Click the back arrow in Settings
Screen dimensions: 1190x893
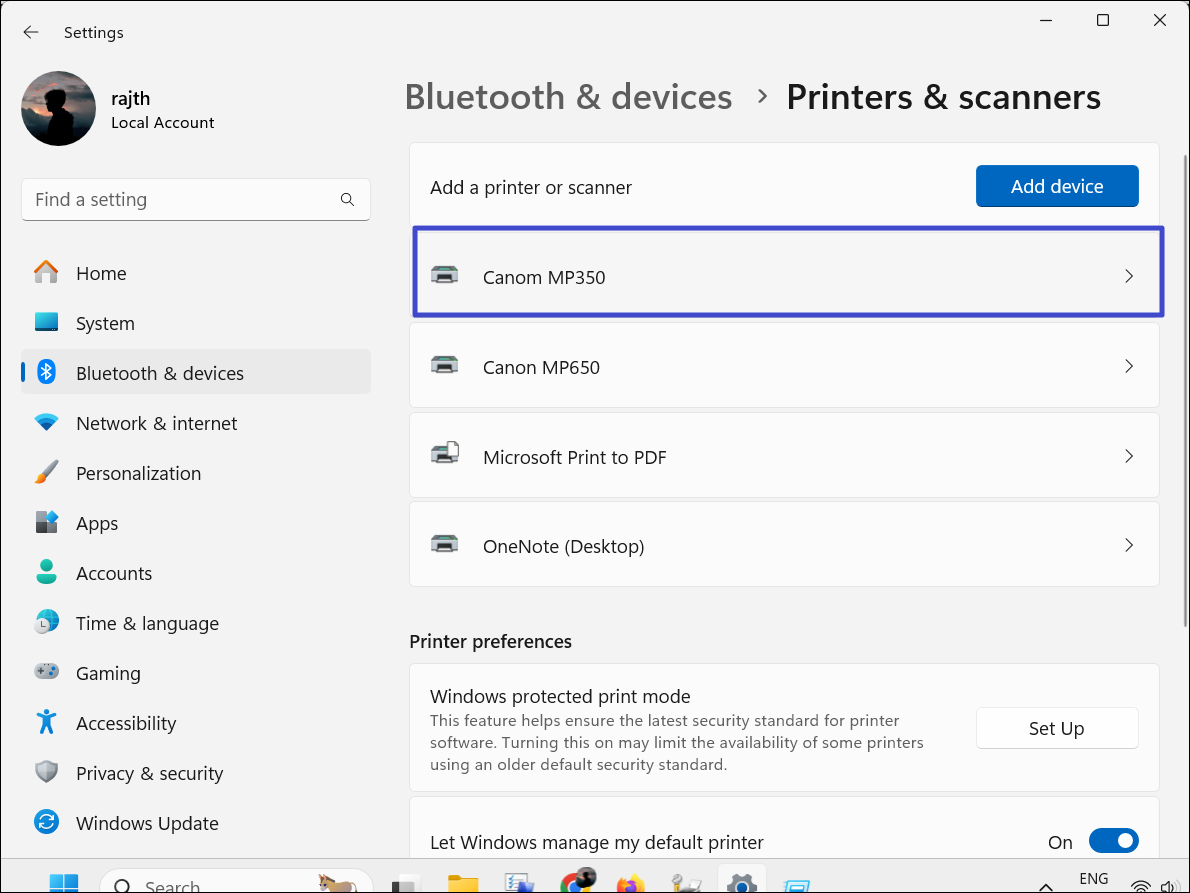(31, 32)
